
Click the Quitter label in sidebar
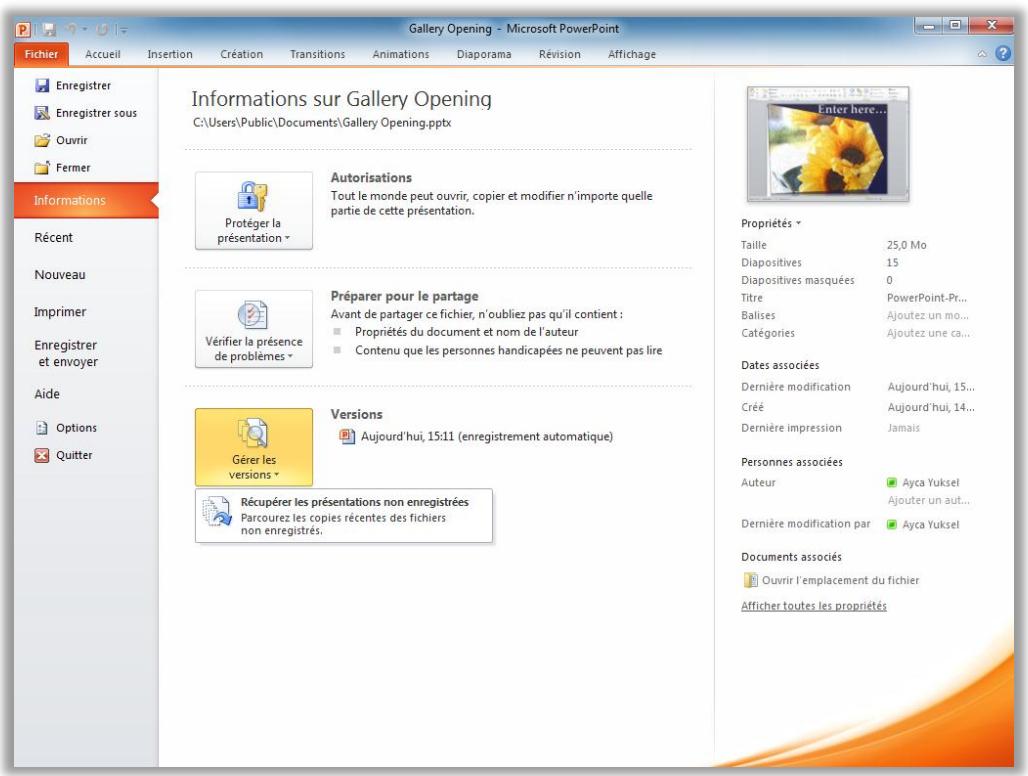pyautogui.click(x=74, y=456)
